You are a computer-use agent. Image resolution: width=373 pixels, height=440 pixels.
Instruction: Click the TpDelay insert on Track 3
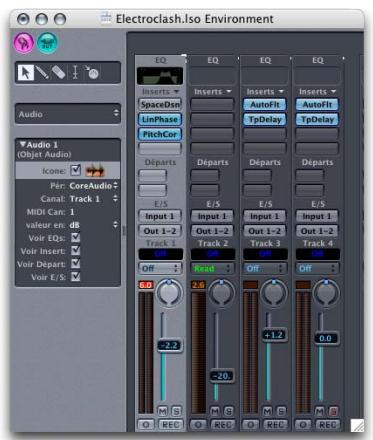tap(265, 119)
